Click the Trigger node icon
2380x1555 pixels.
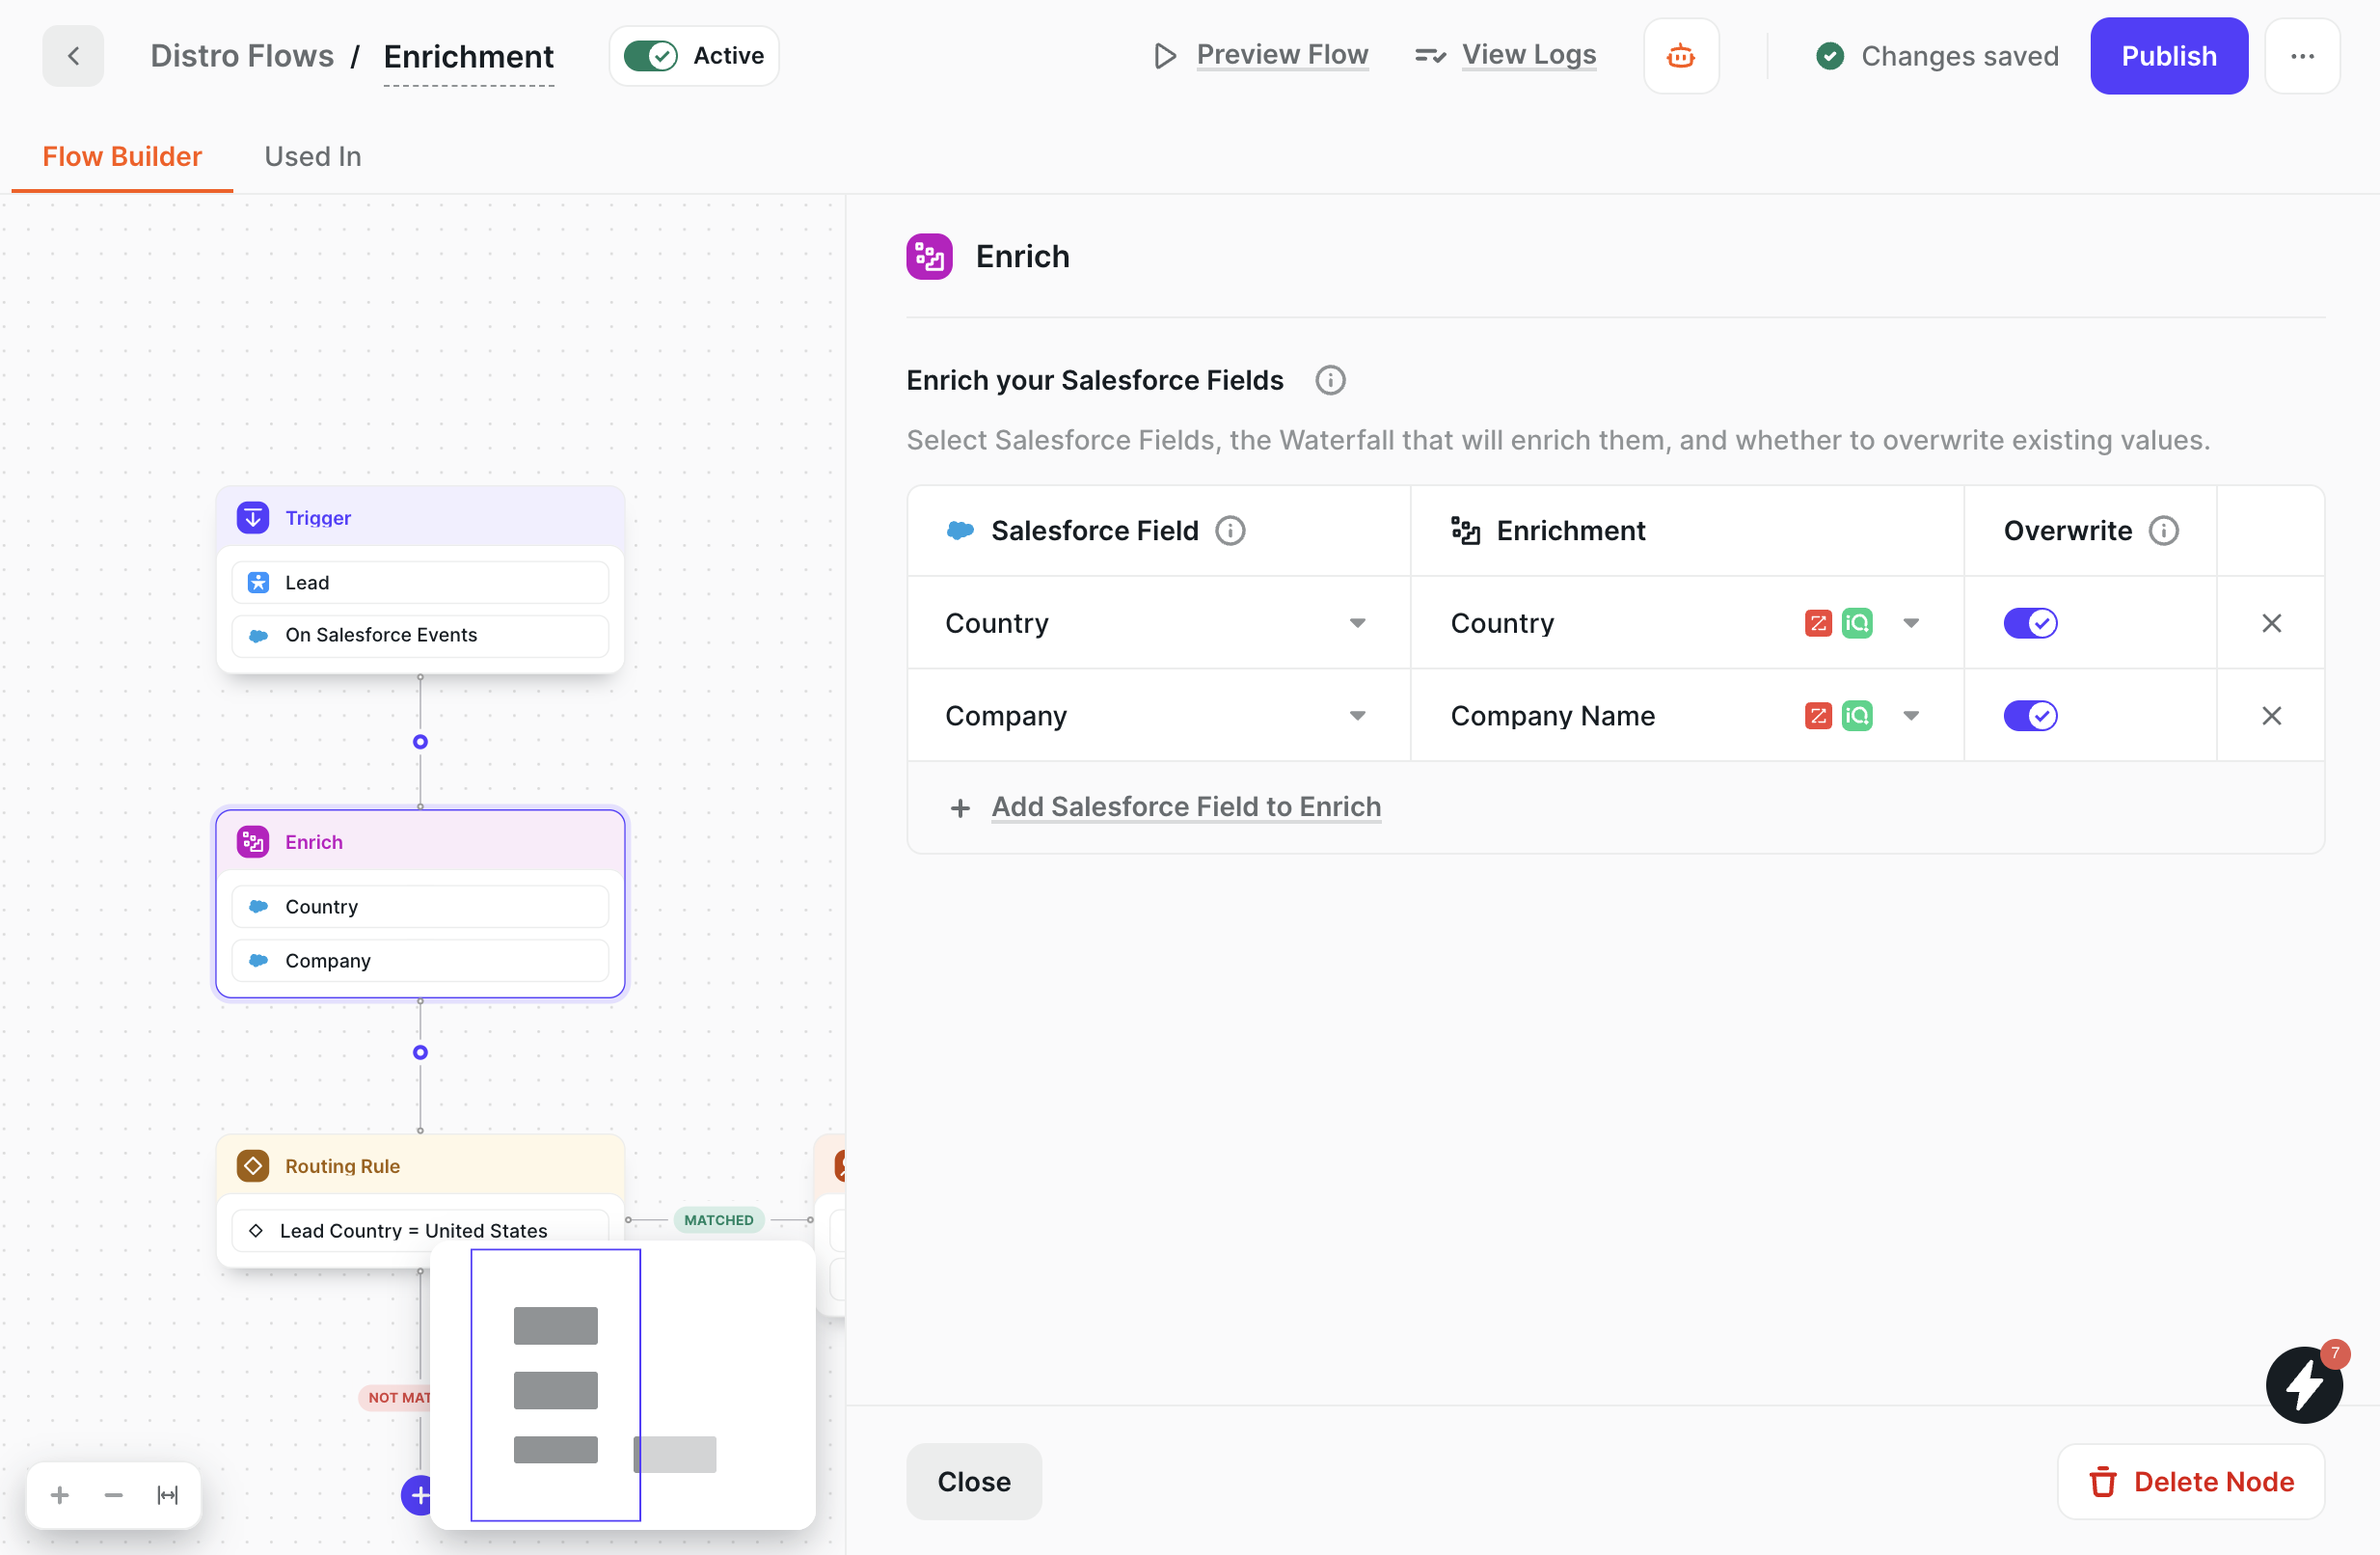[252, 517]
